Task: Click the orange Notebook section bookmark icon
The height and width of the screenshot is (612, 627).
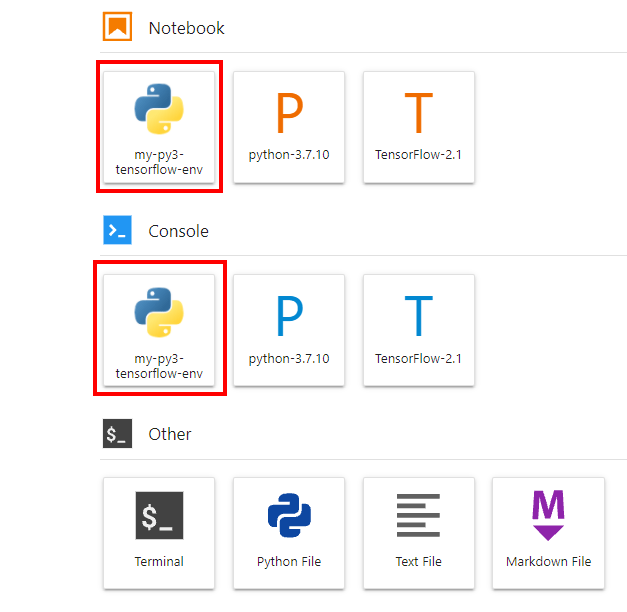Action: click(x=117, y=26)
